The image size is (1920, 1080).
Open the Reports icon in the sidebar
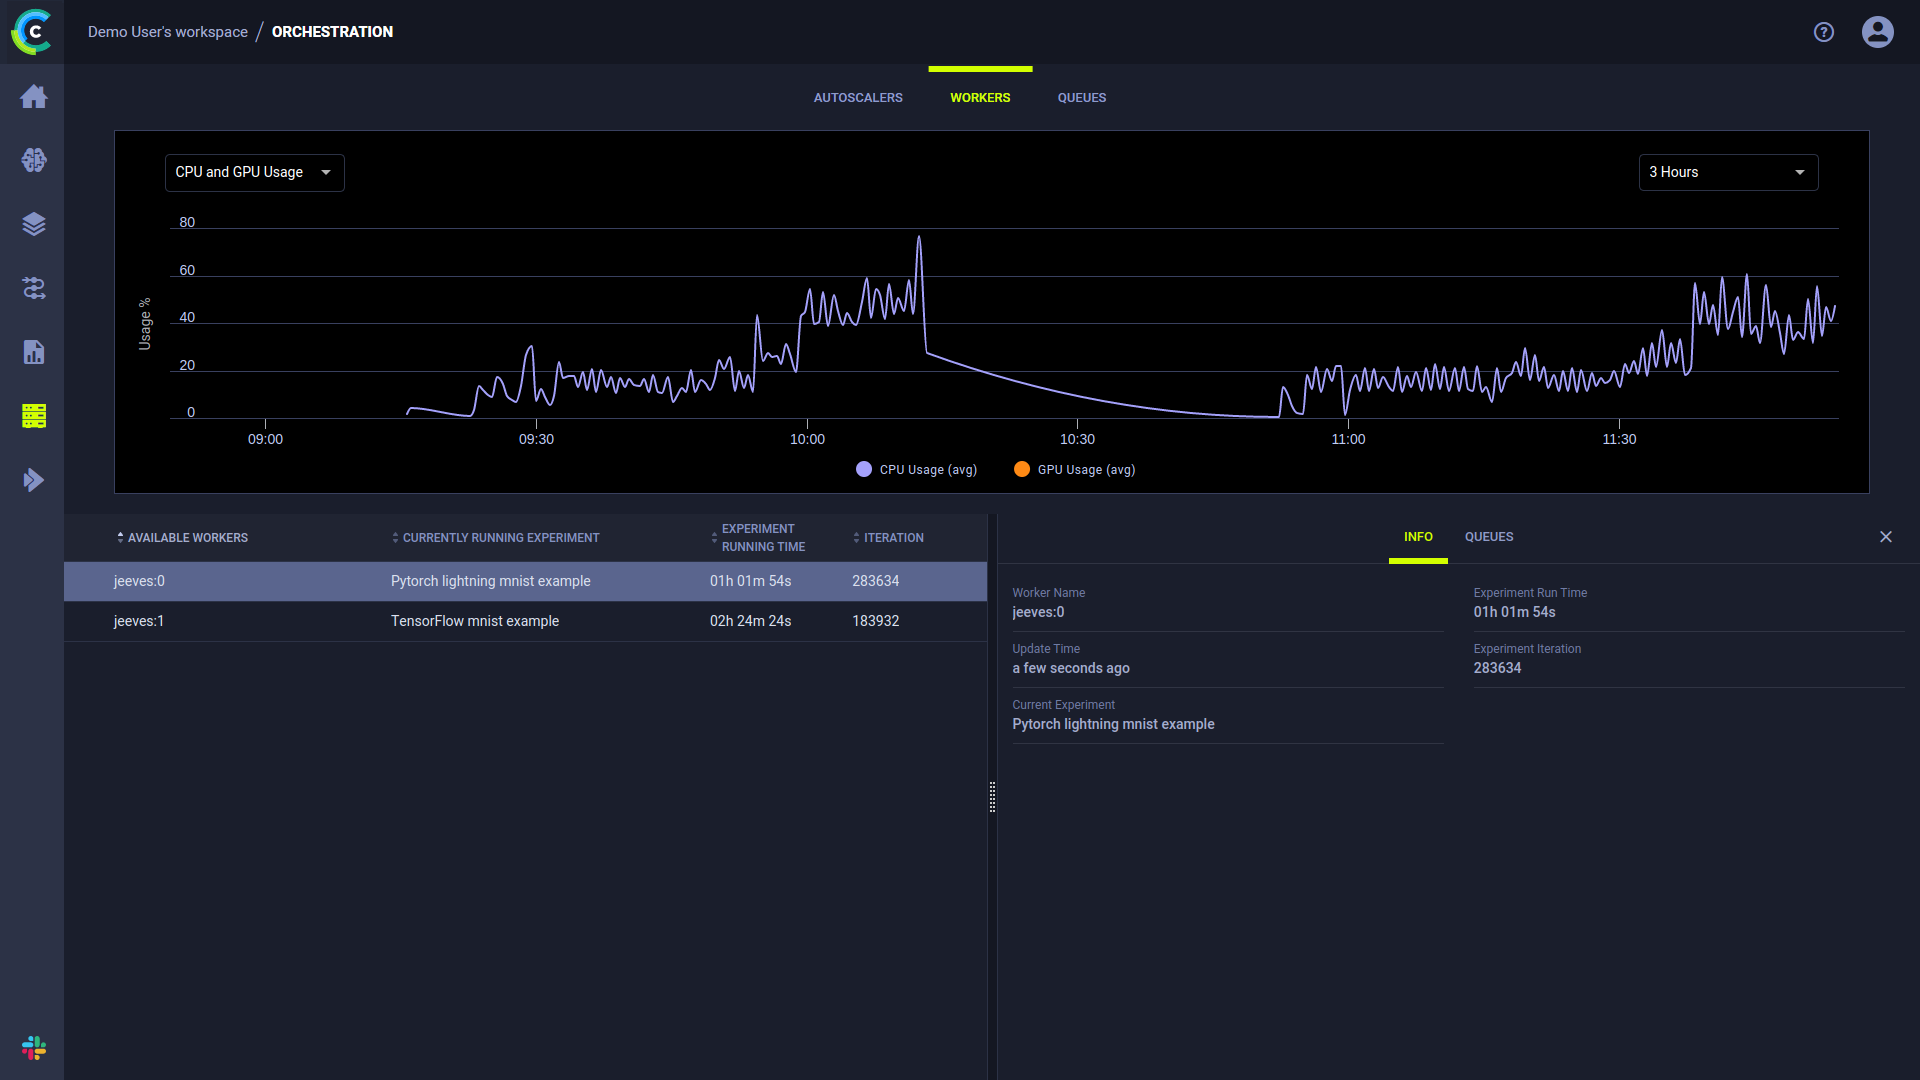coord(33,352)
